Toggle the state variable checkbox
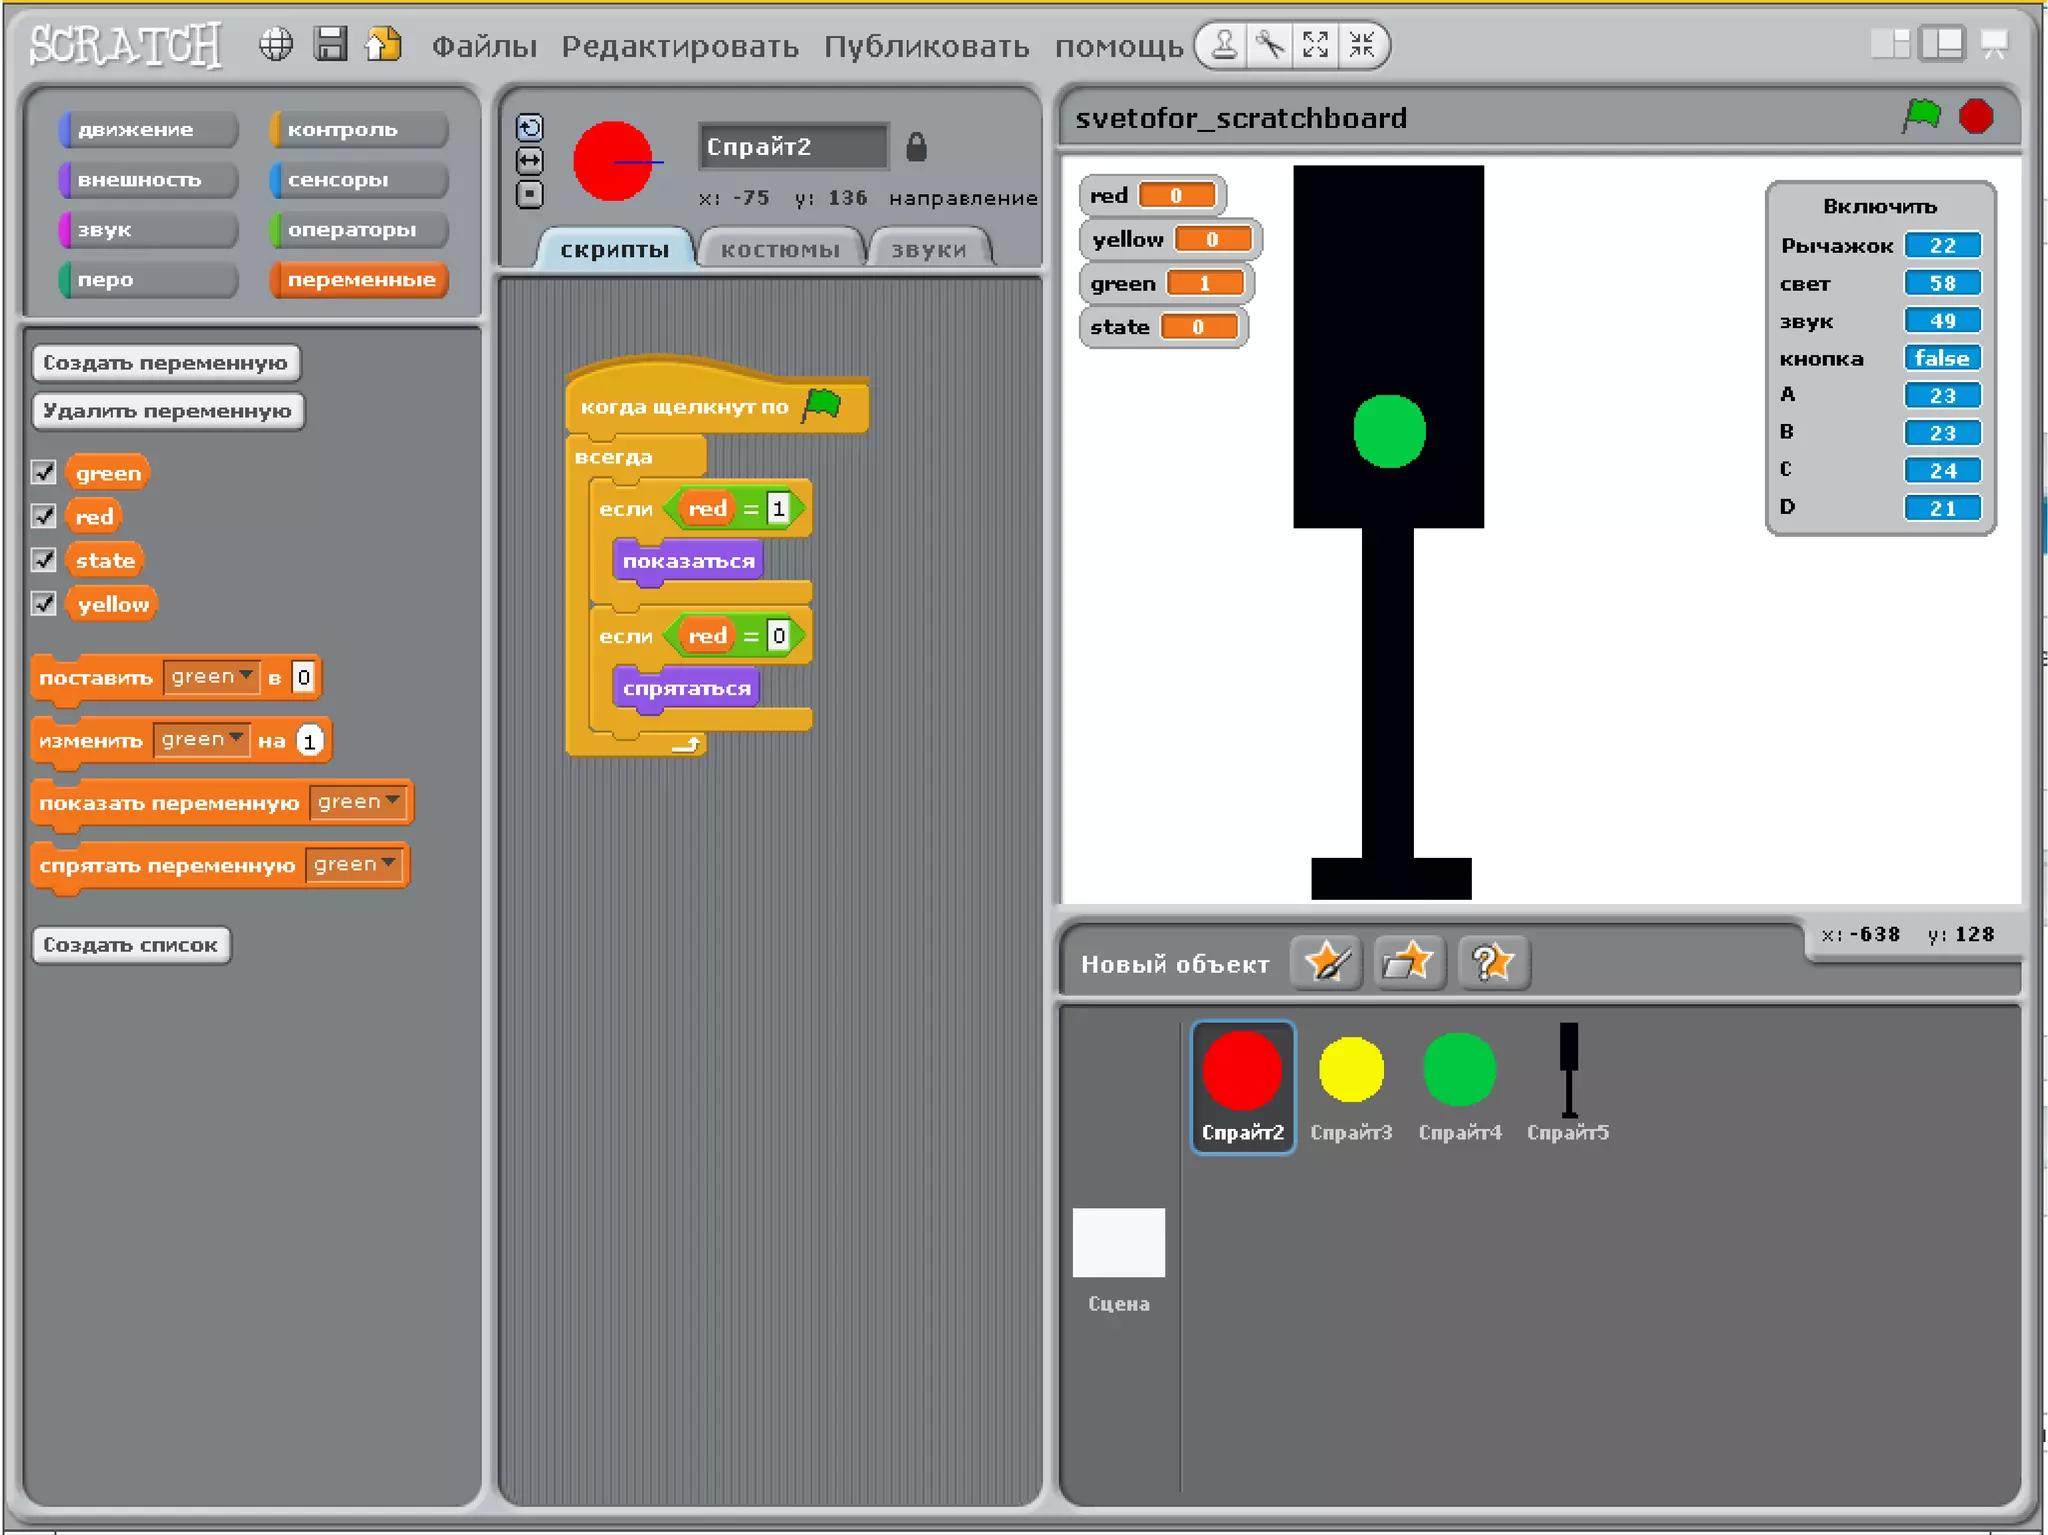 point(44,560)
